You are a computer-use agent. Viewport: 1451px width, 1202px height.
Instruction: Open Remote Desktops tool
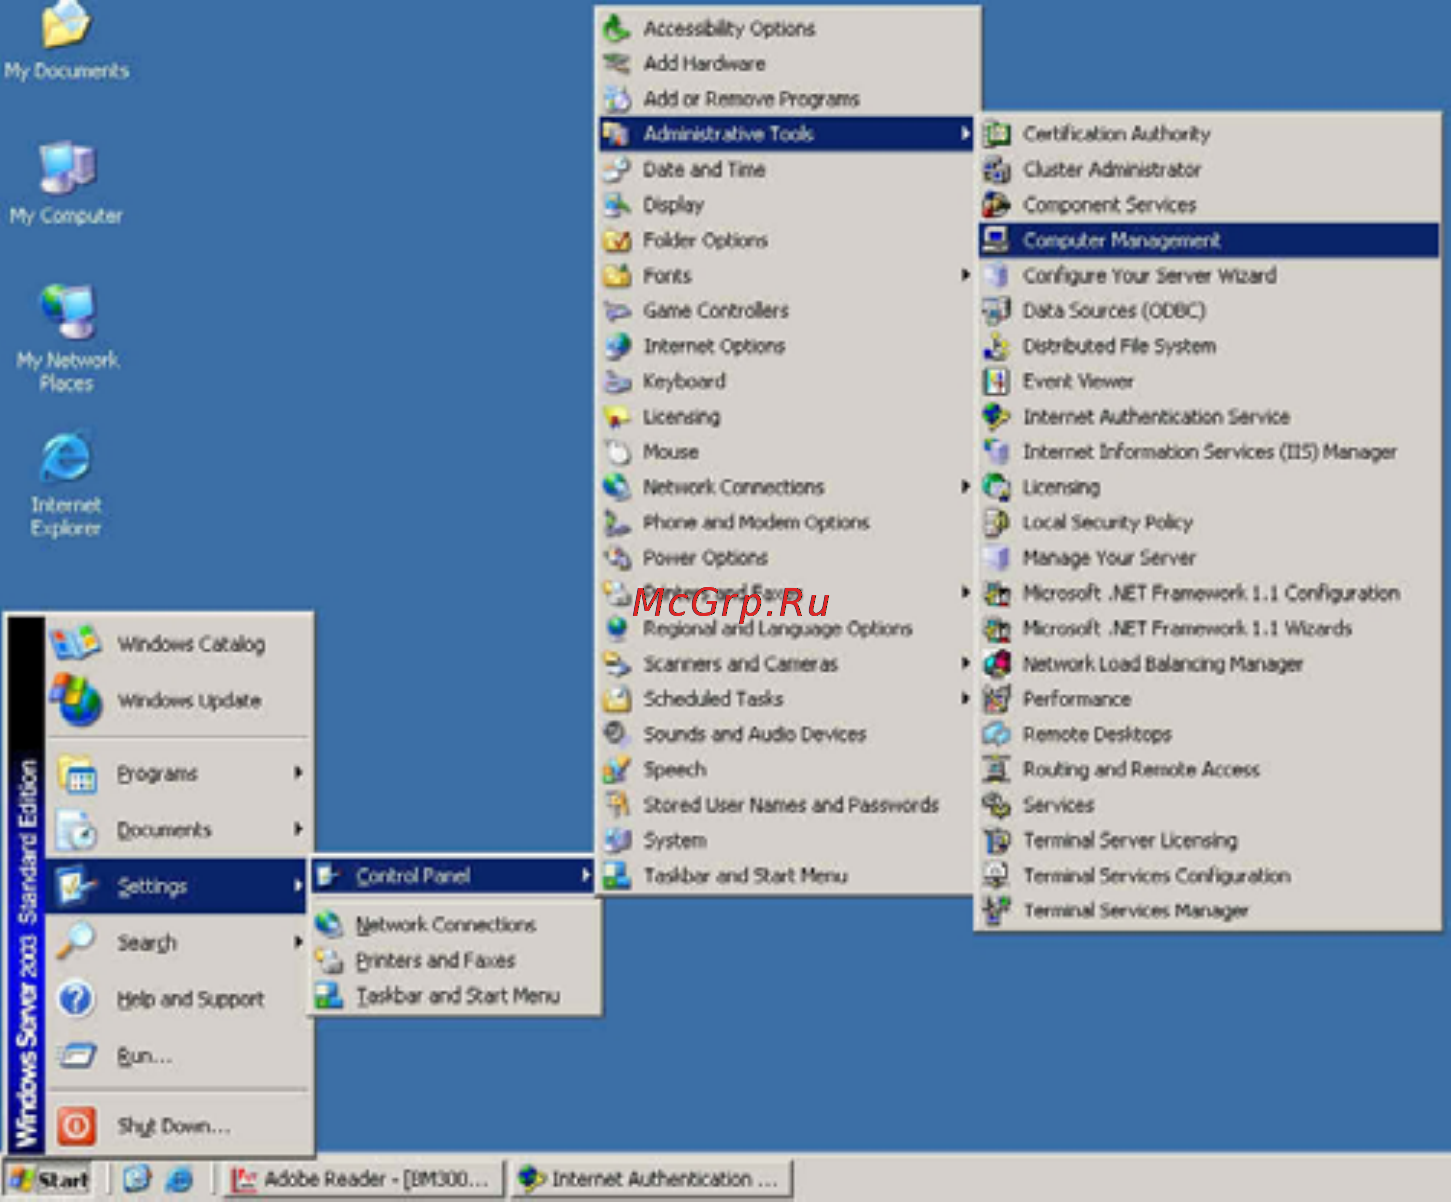(x=1208, y=734)
